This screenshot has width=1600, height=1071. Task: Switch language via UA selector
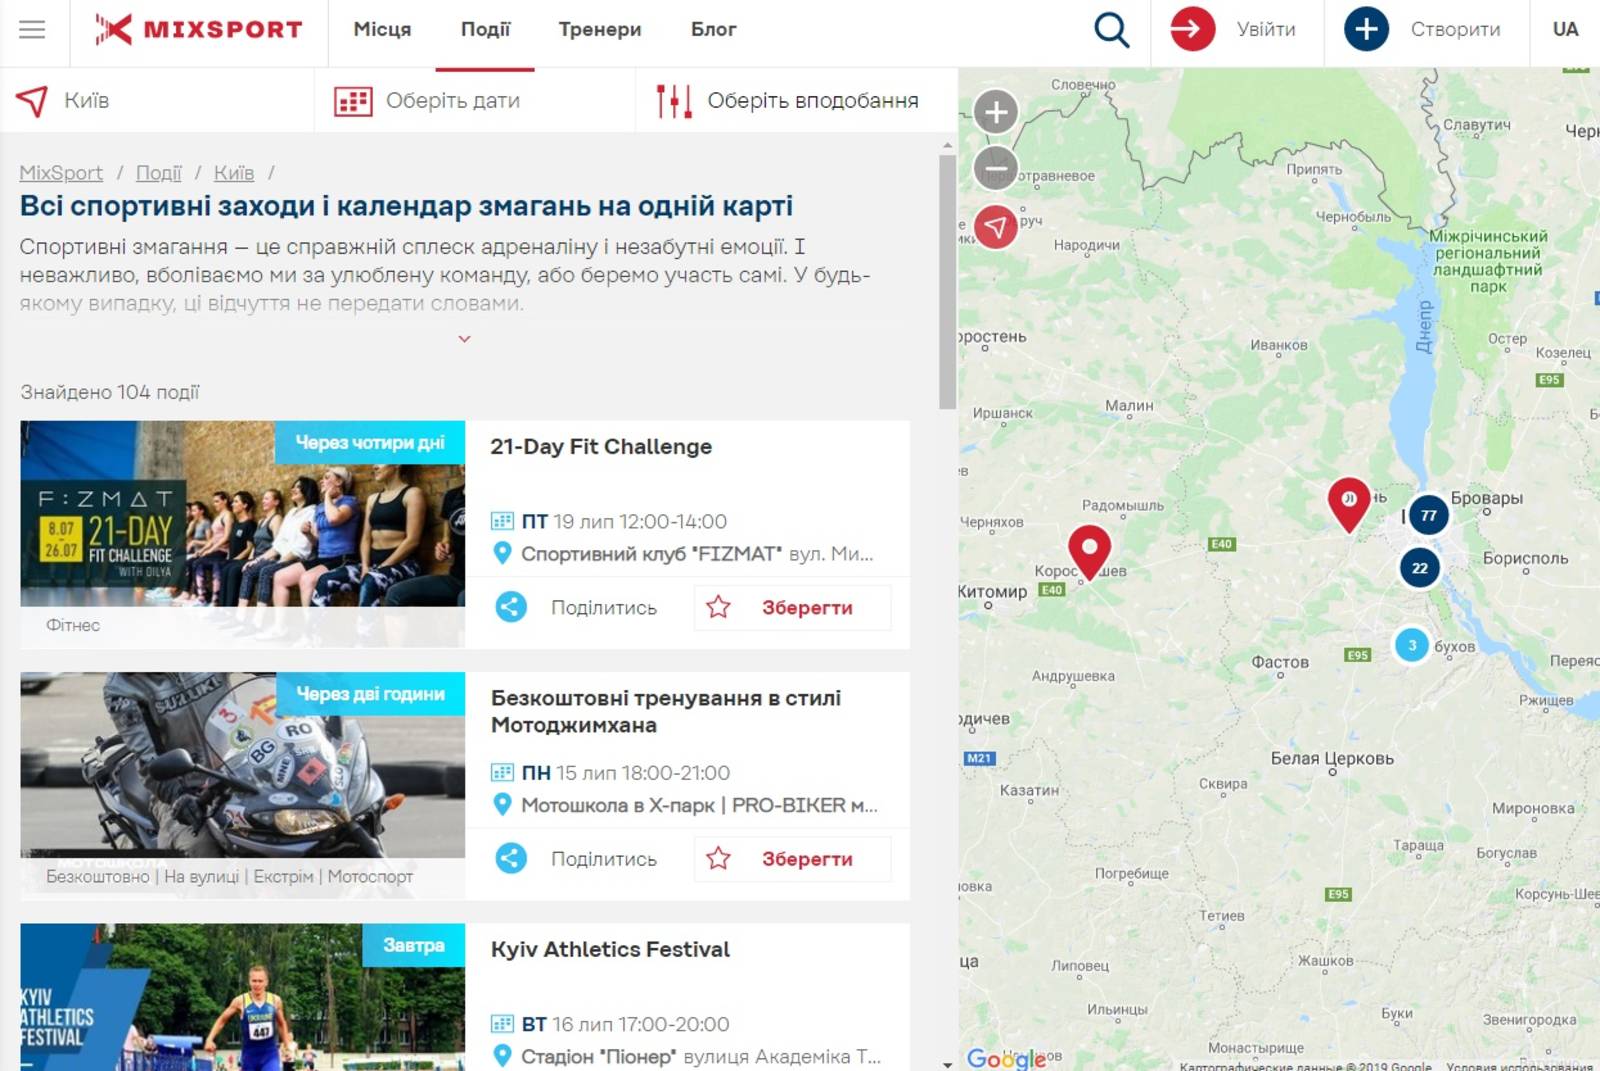1565,29
